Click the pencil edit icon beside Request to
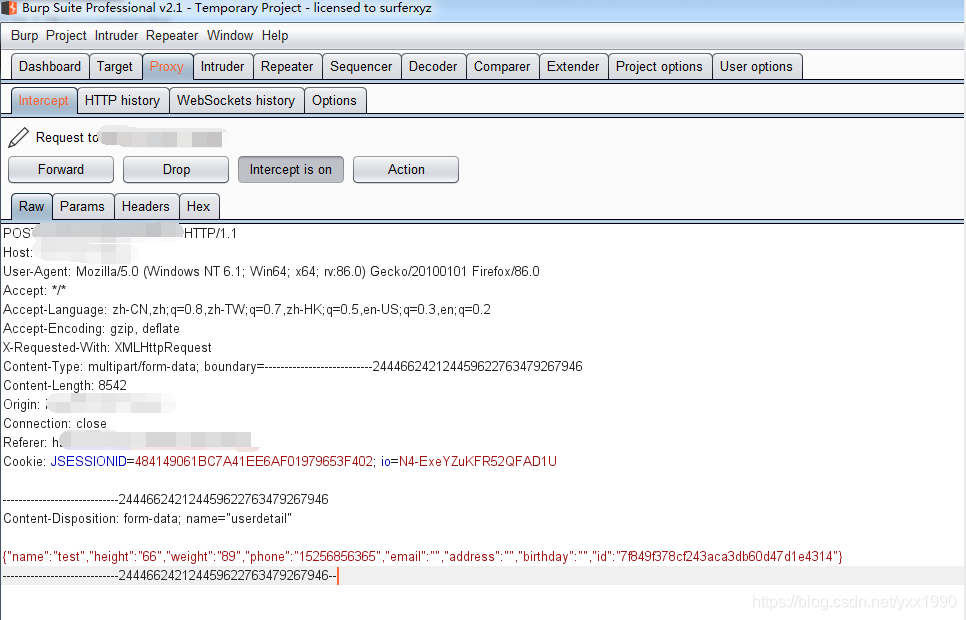The image size is (966, 620). click(x=18, y=137)
